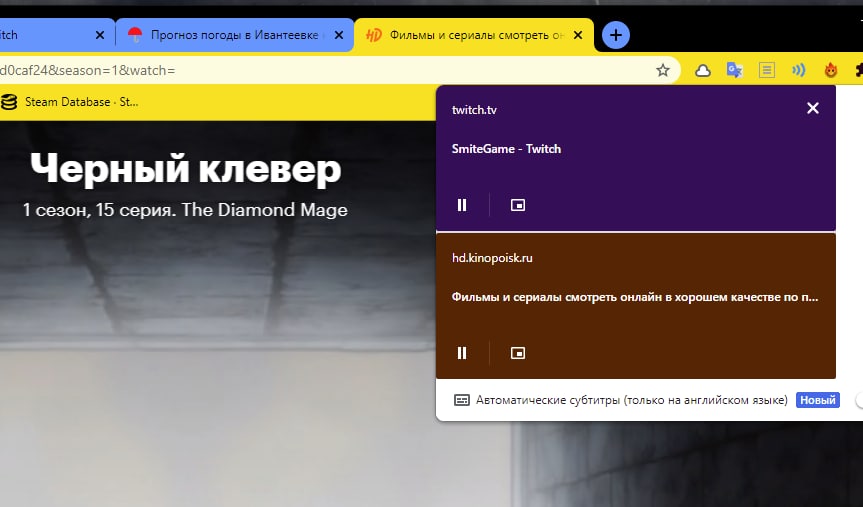Close the Прогноз погоды tab
863x507 pixels.
pyautogui.click(x=339, y=35)
